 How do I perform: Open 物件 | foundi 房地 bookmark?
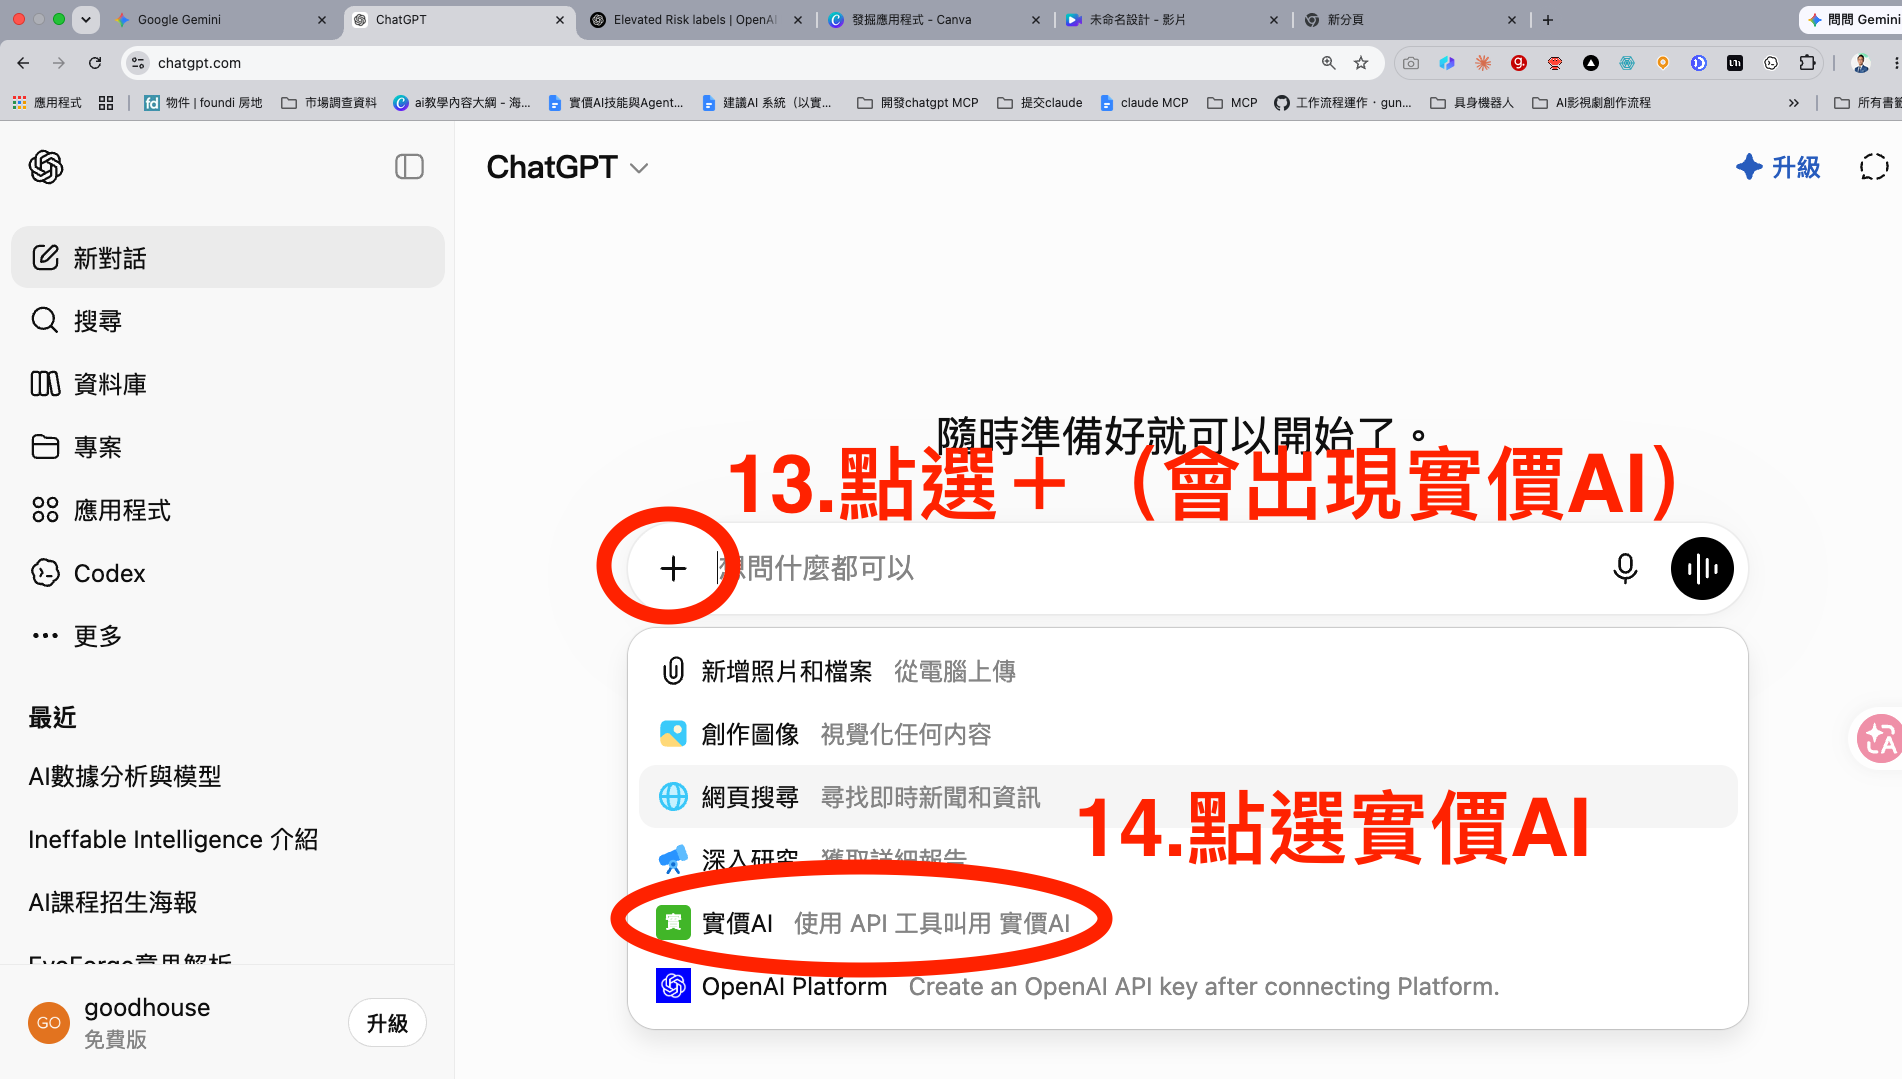[x=203, y=102]
